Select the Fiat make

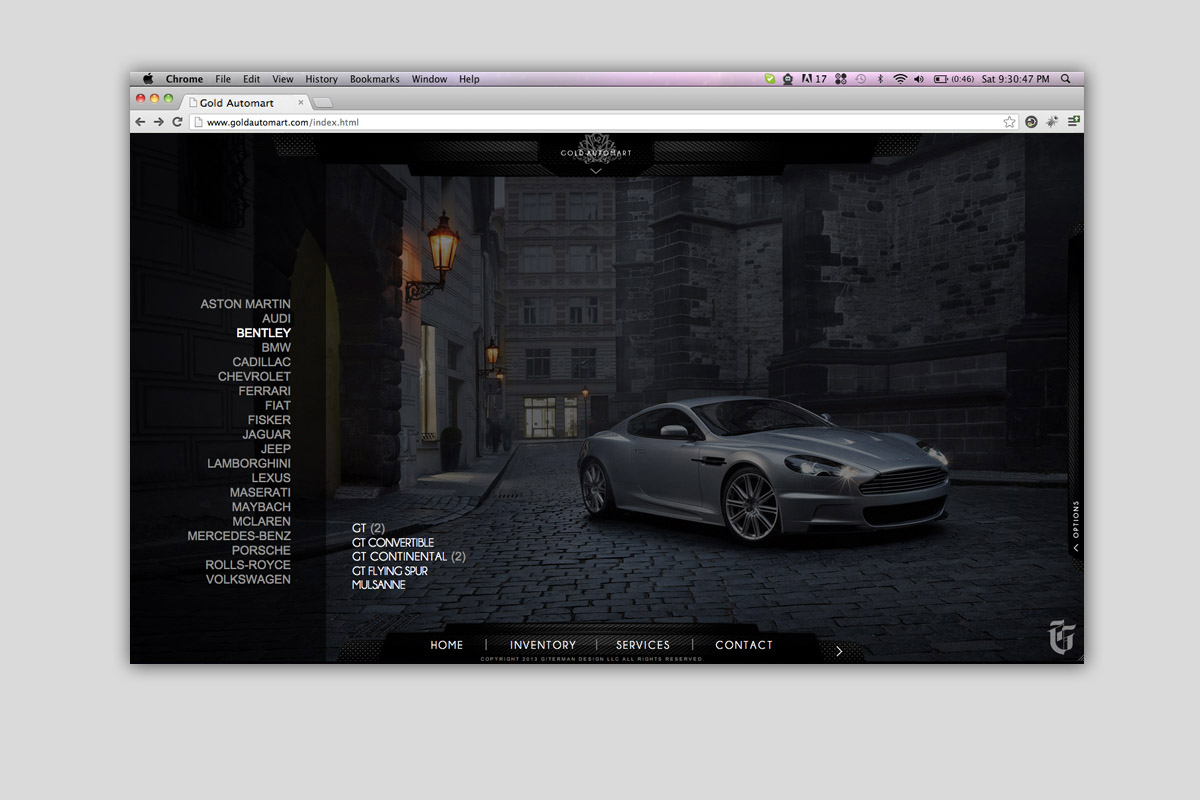pyautogui.click(x=278, y=405)
